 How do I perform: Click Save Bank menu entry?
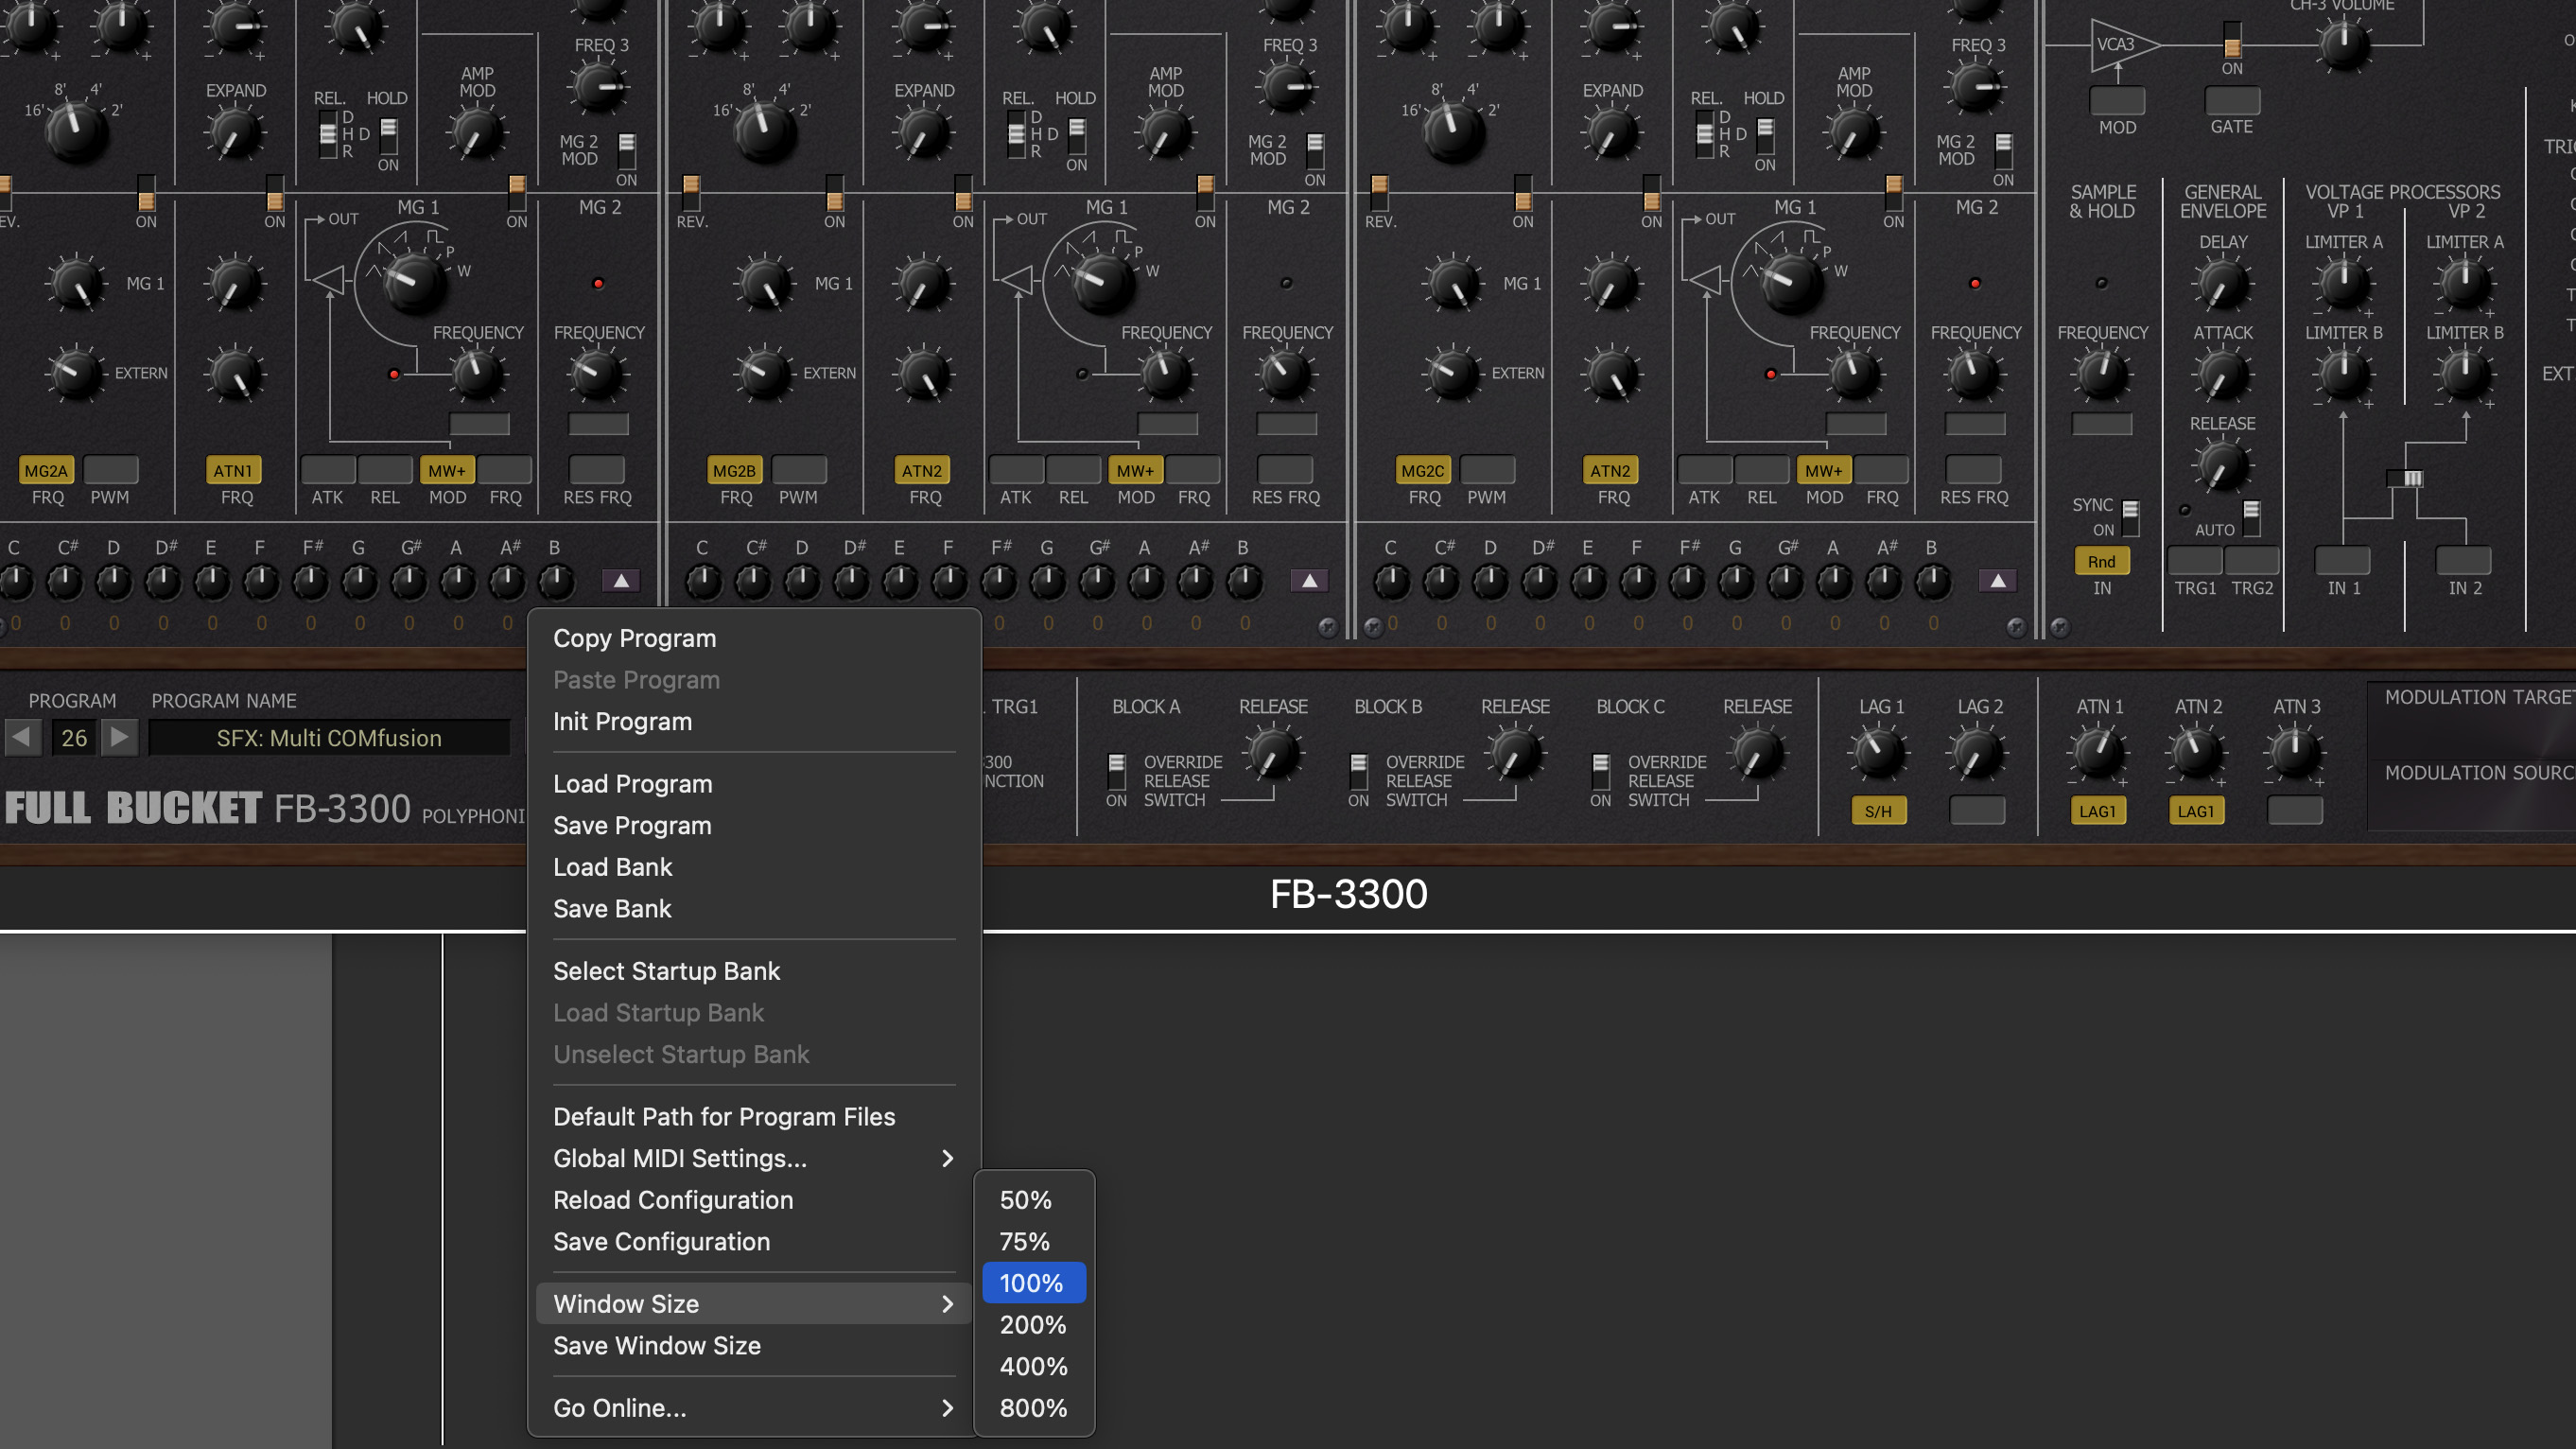pyautogui.click(x=612, y=909)
